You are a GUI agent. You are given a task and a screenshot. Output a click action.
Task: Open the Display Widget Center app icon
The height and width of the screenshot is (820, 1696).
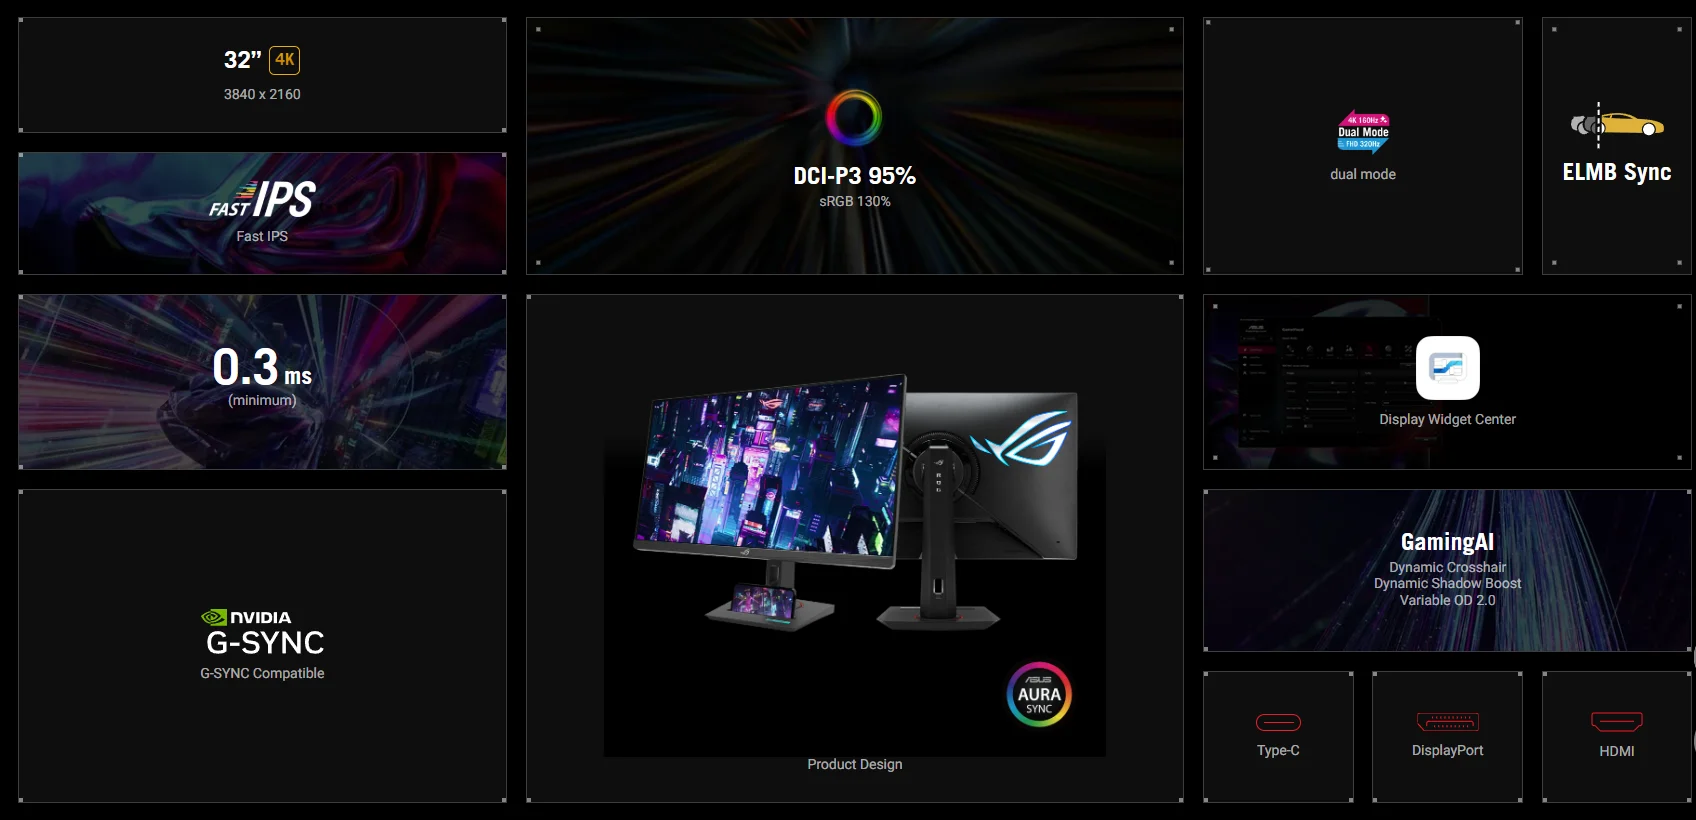tap(1447, 368)
